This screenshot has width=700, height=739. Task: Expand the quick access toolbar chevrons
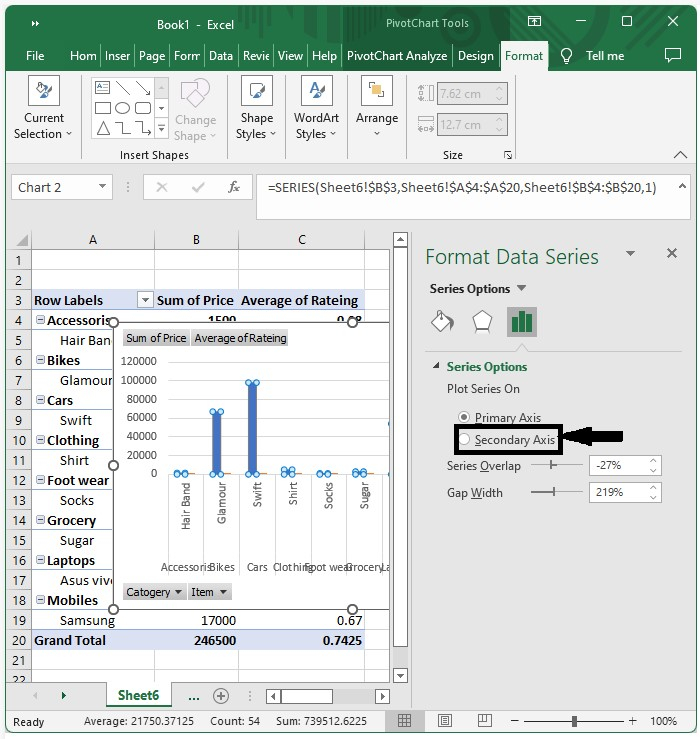(35, 23)
